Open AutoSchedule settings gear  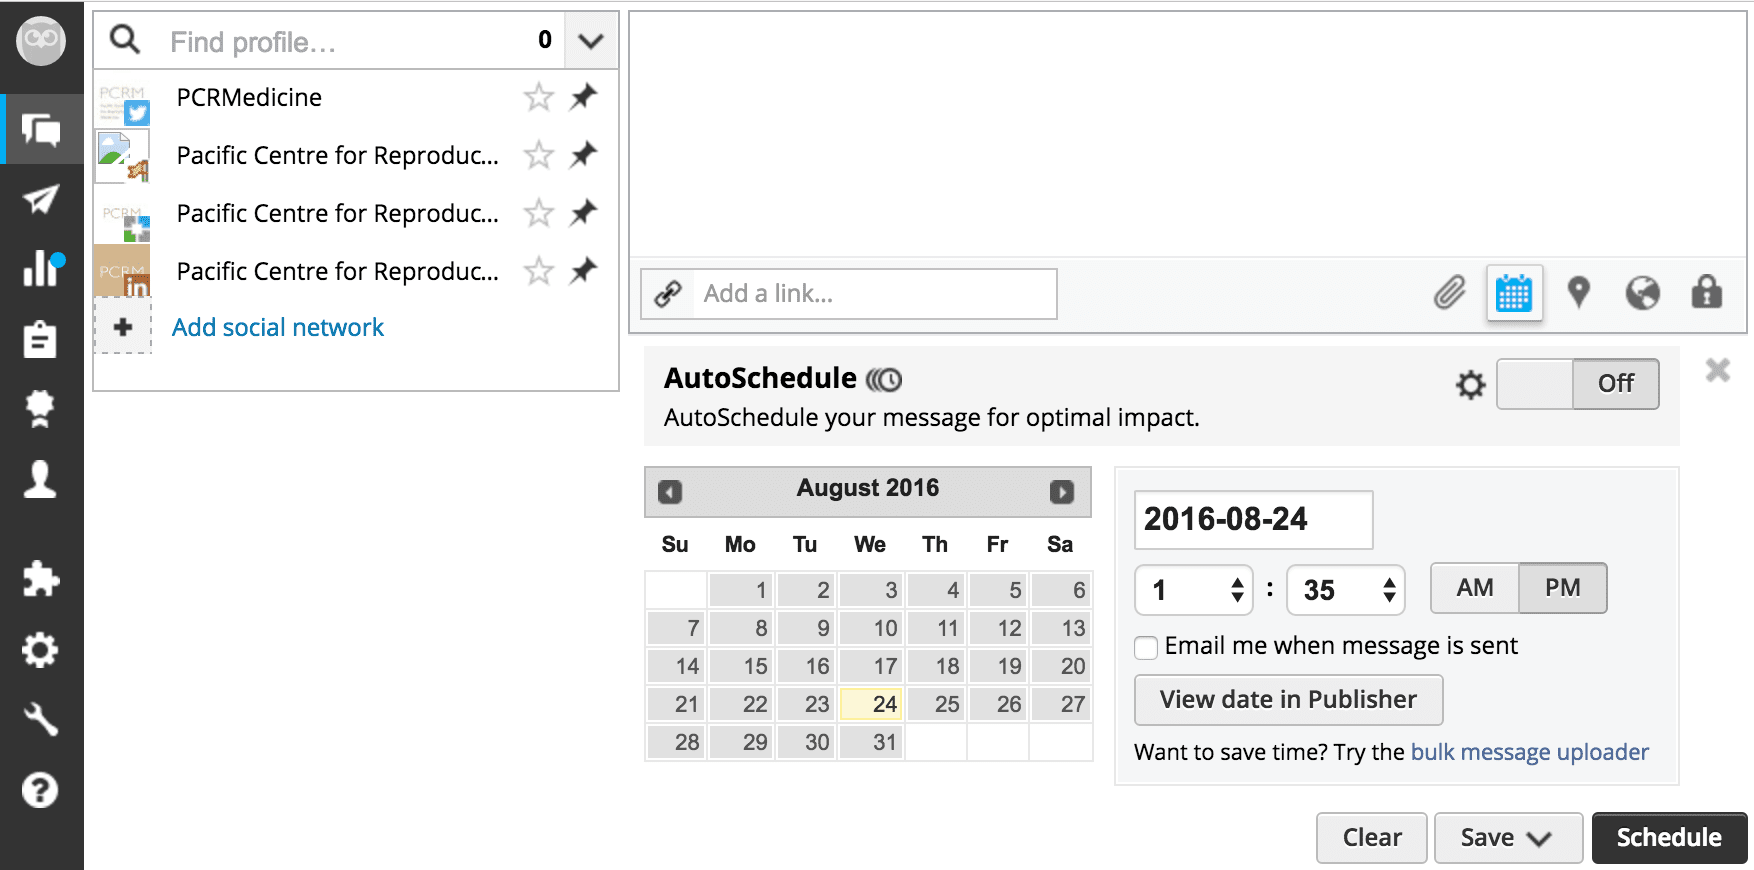pyautogui.click(x=1470, y=384)
